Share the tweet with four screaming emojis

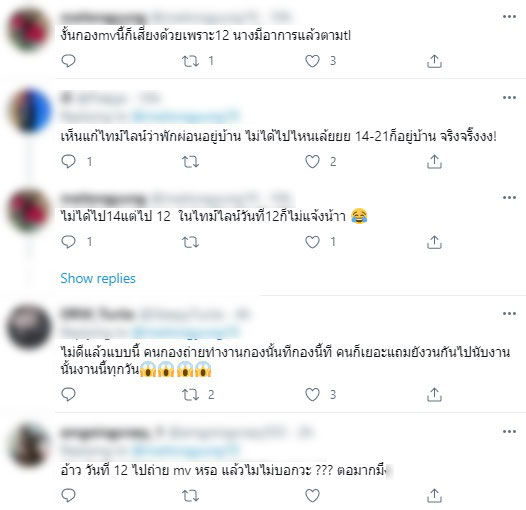pos(434,395)
